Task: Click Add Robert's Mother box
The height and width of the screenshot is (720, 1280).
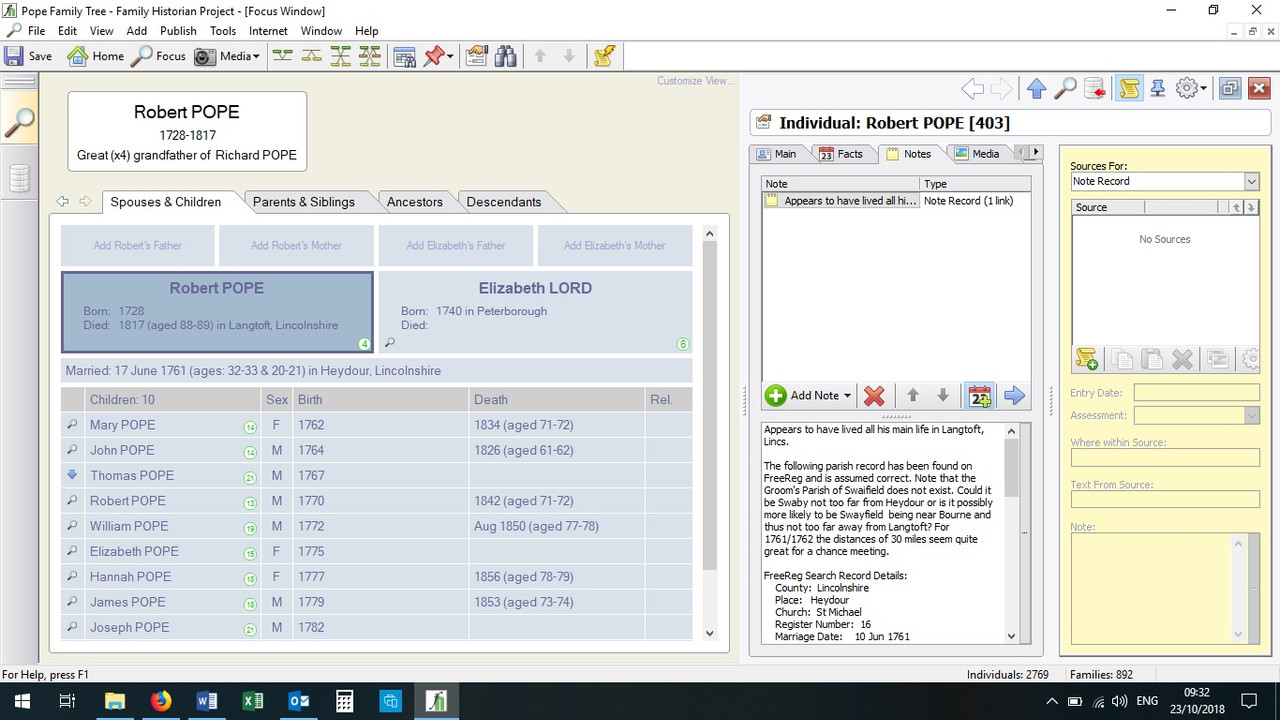Action: pos(296,245)
